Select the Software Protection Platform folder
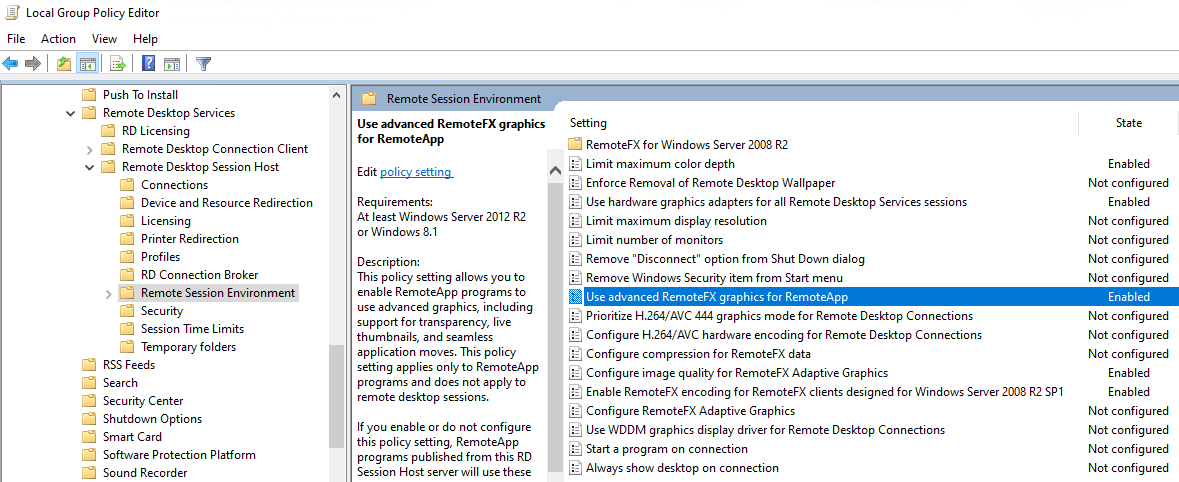This screenshot has width=1179, height=482. coord(179,455)
